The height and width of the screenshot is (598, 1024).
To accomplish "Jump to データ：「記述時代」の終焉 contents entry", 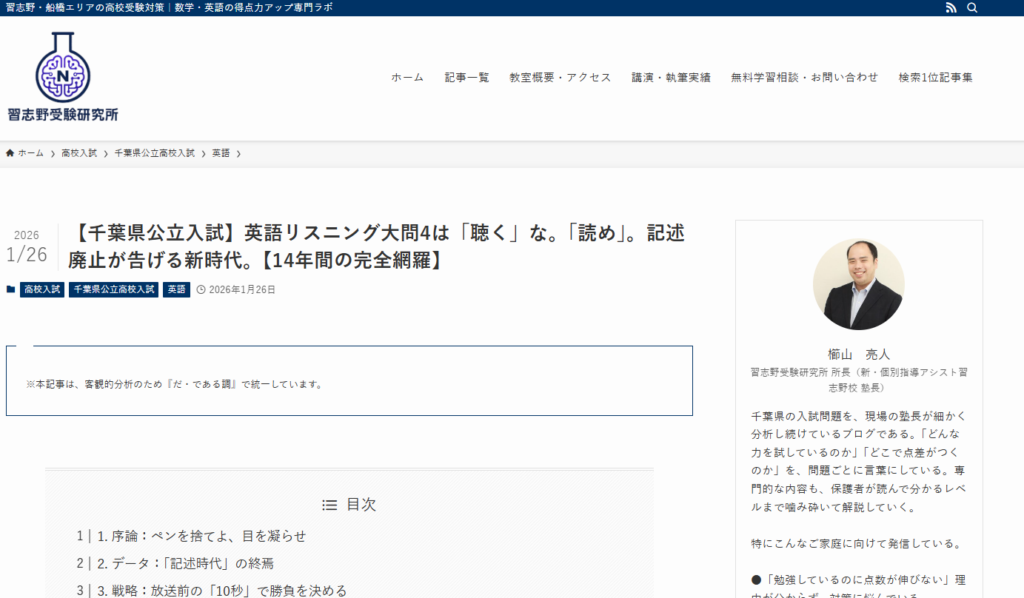I will coord(185,563).
